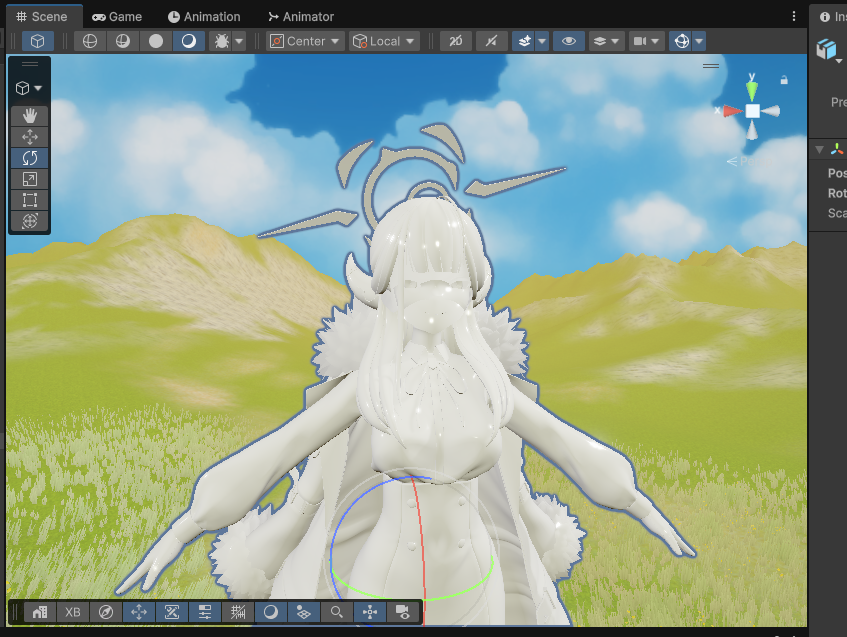Switch to the Scene tab
Image resolution: width=847 pixels, height=637 pixels.
(x=42, y=17)
